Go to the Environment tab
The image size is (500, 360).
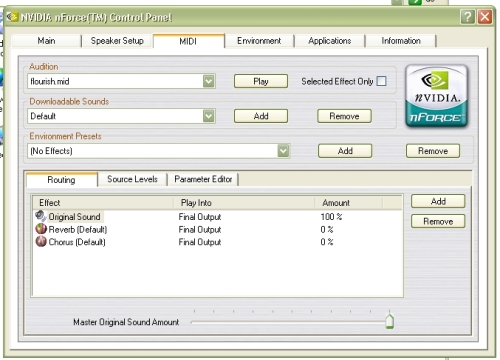click(x=259, y=41)
